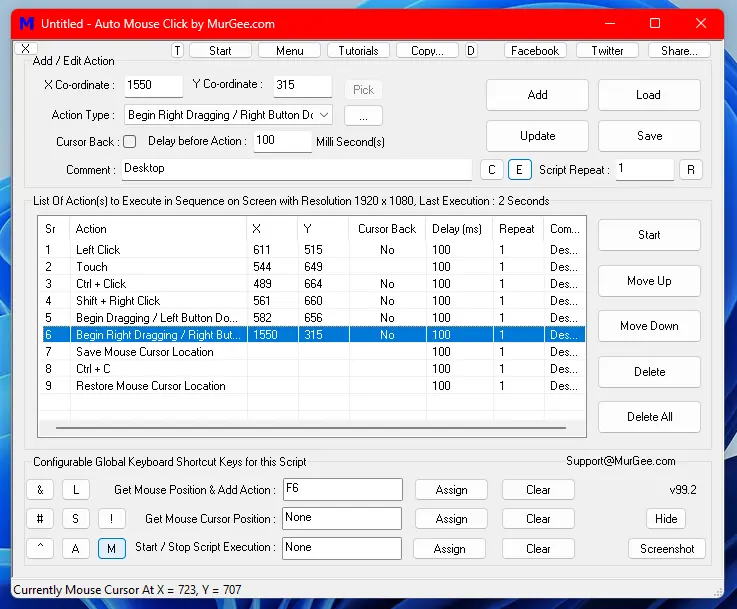Select the Left Click action row
The height and width of the screenshot is (609, 737).
[314, 250]
